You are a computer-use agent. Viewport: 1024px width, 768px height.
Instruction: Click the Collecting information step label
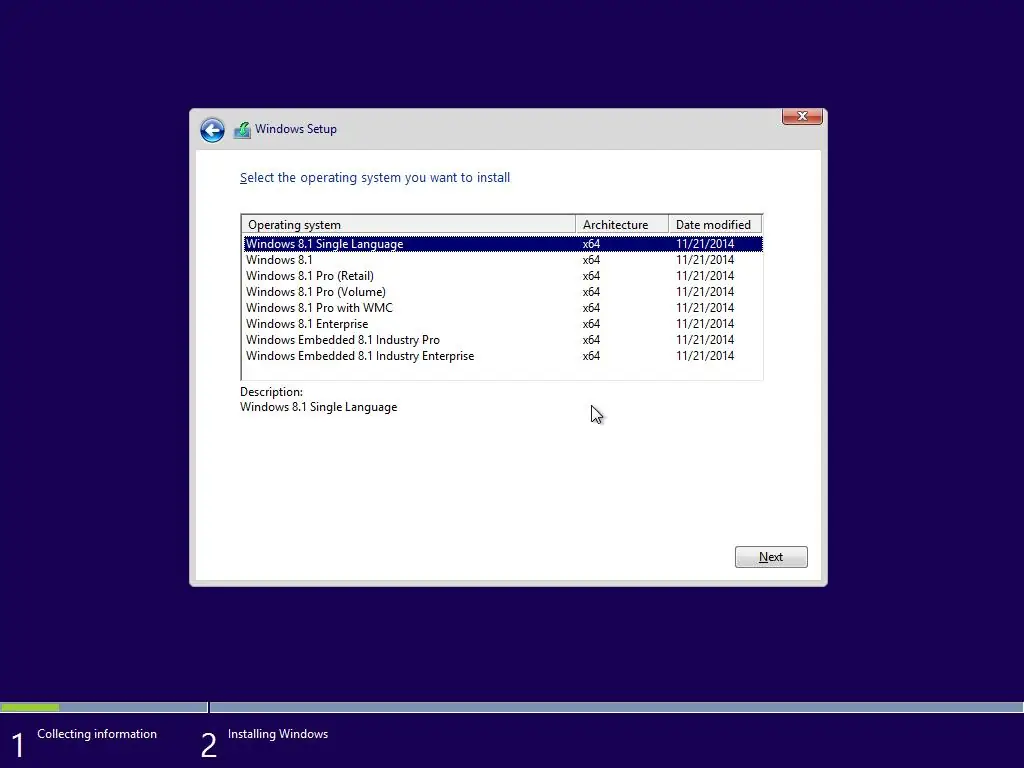97,733
